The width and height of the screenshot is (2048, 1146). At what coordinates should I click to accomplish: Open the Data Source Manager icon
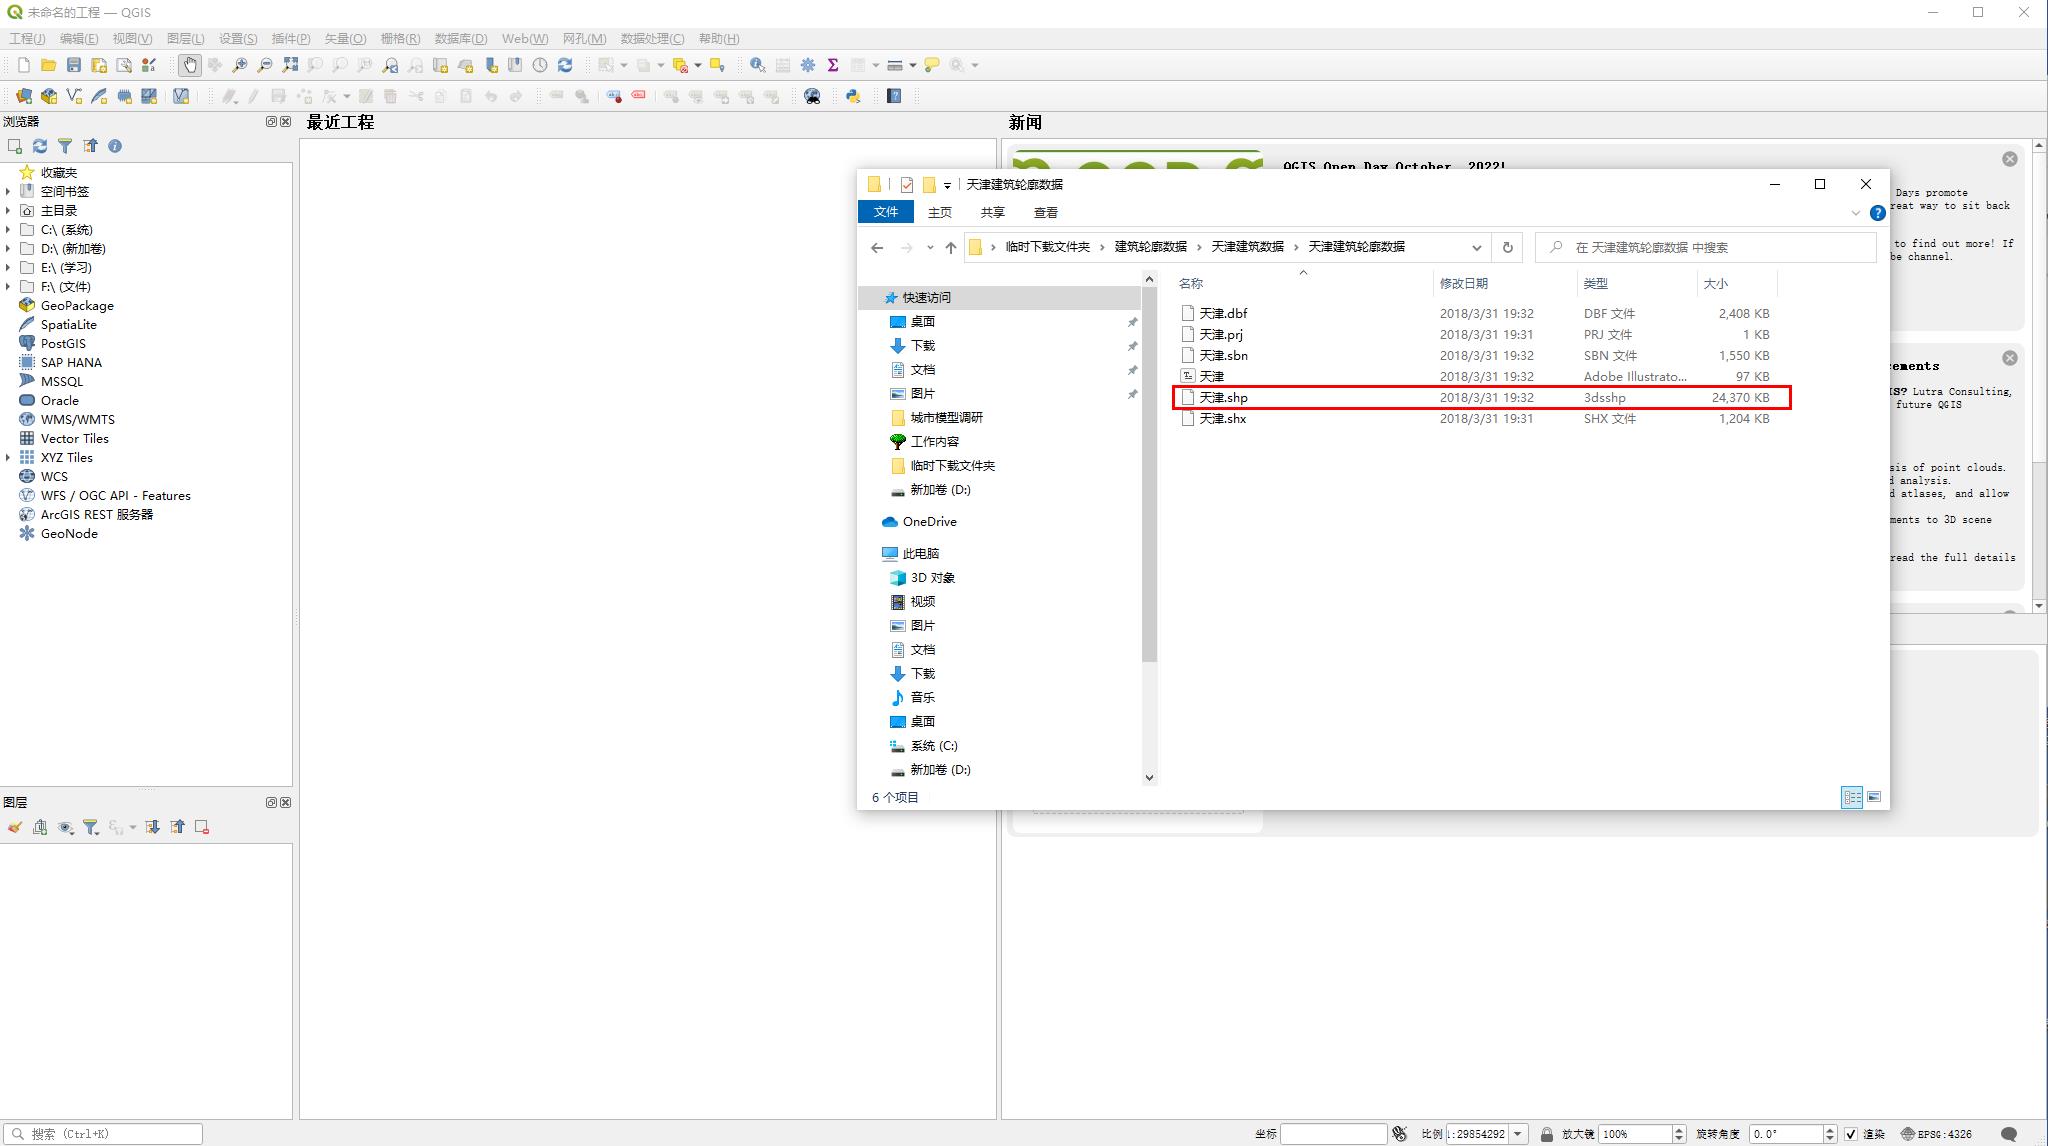(x=23, y=96)
